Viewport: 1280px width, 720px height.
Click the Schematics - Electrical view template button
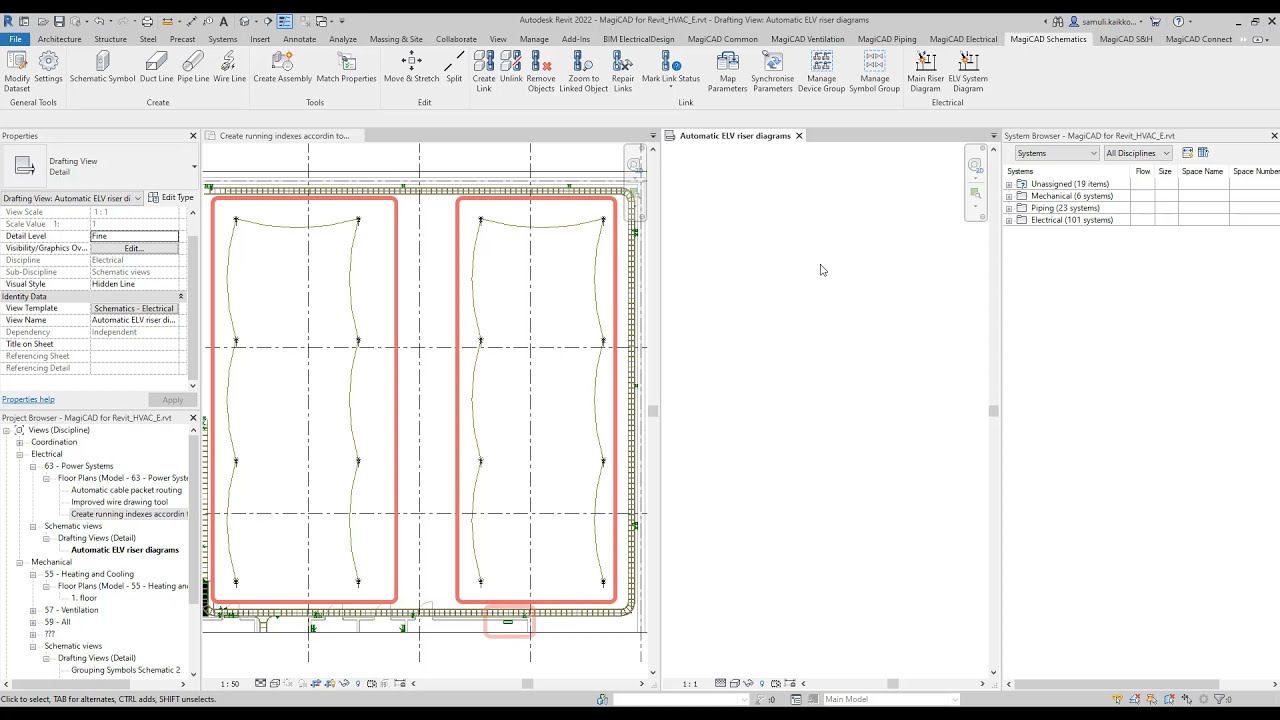click(134, 308)
